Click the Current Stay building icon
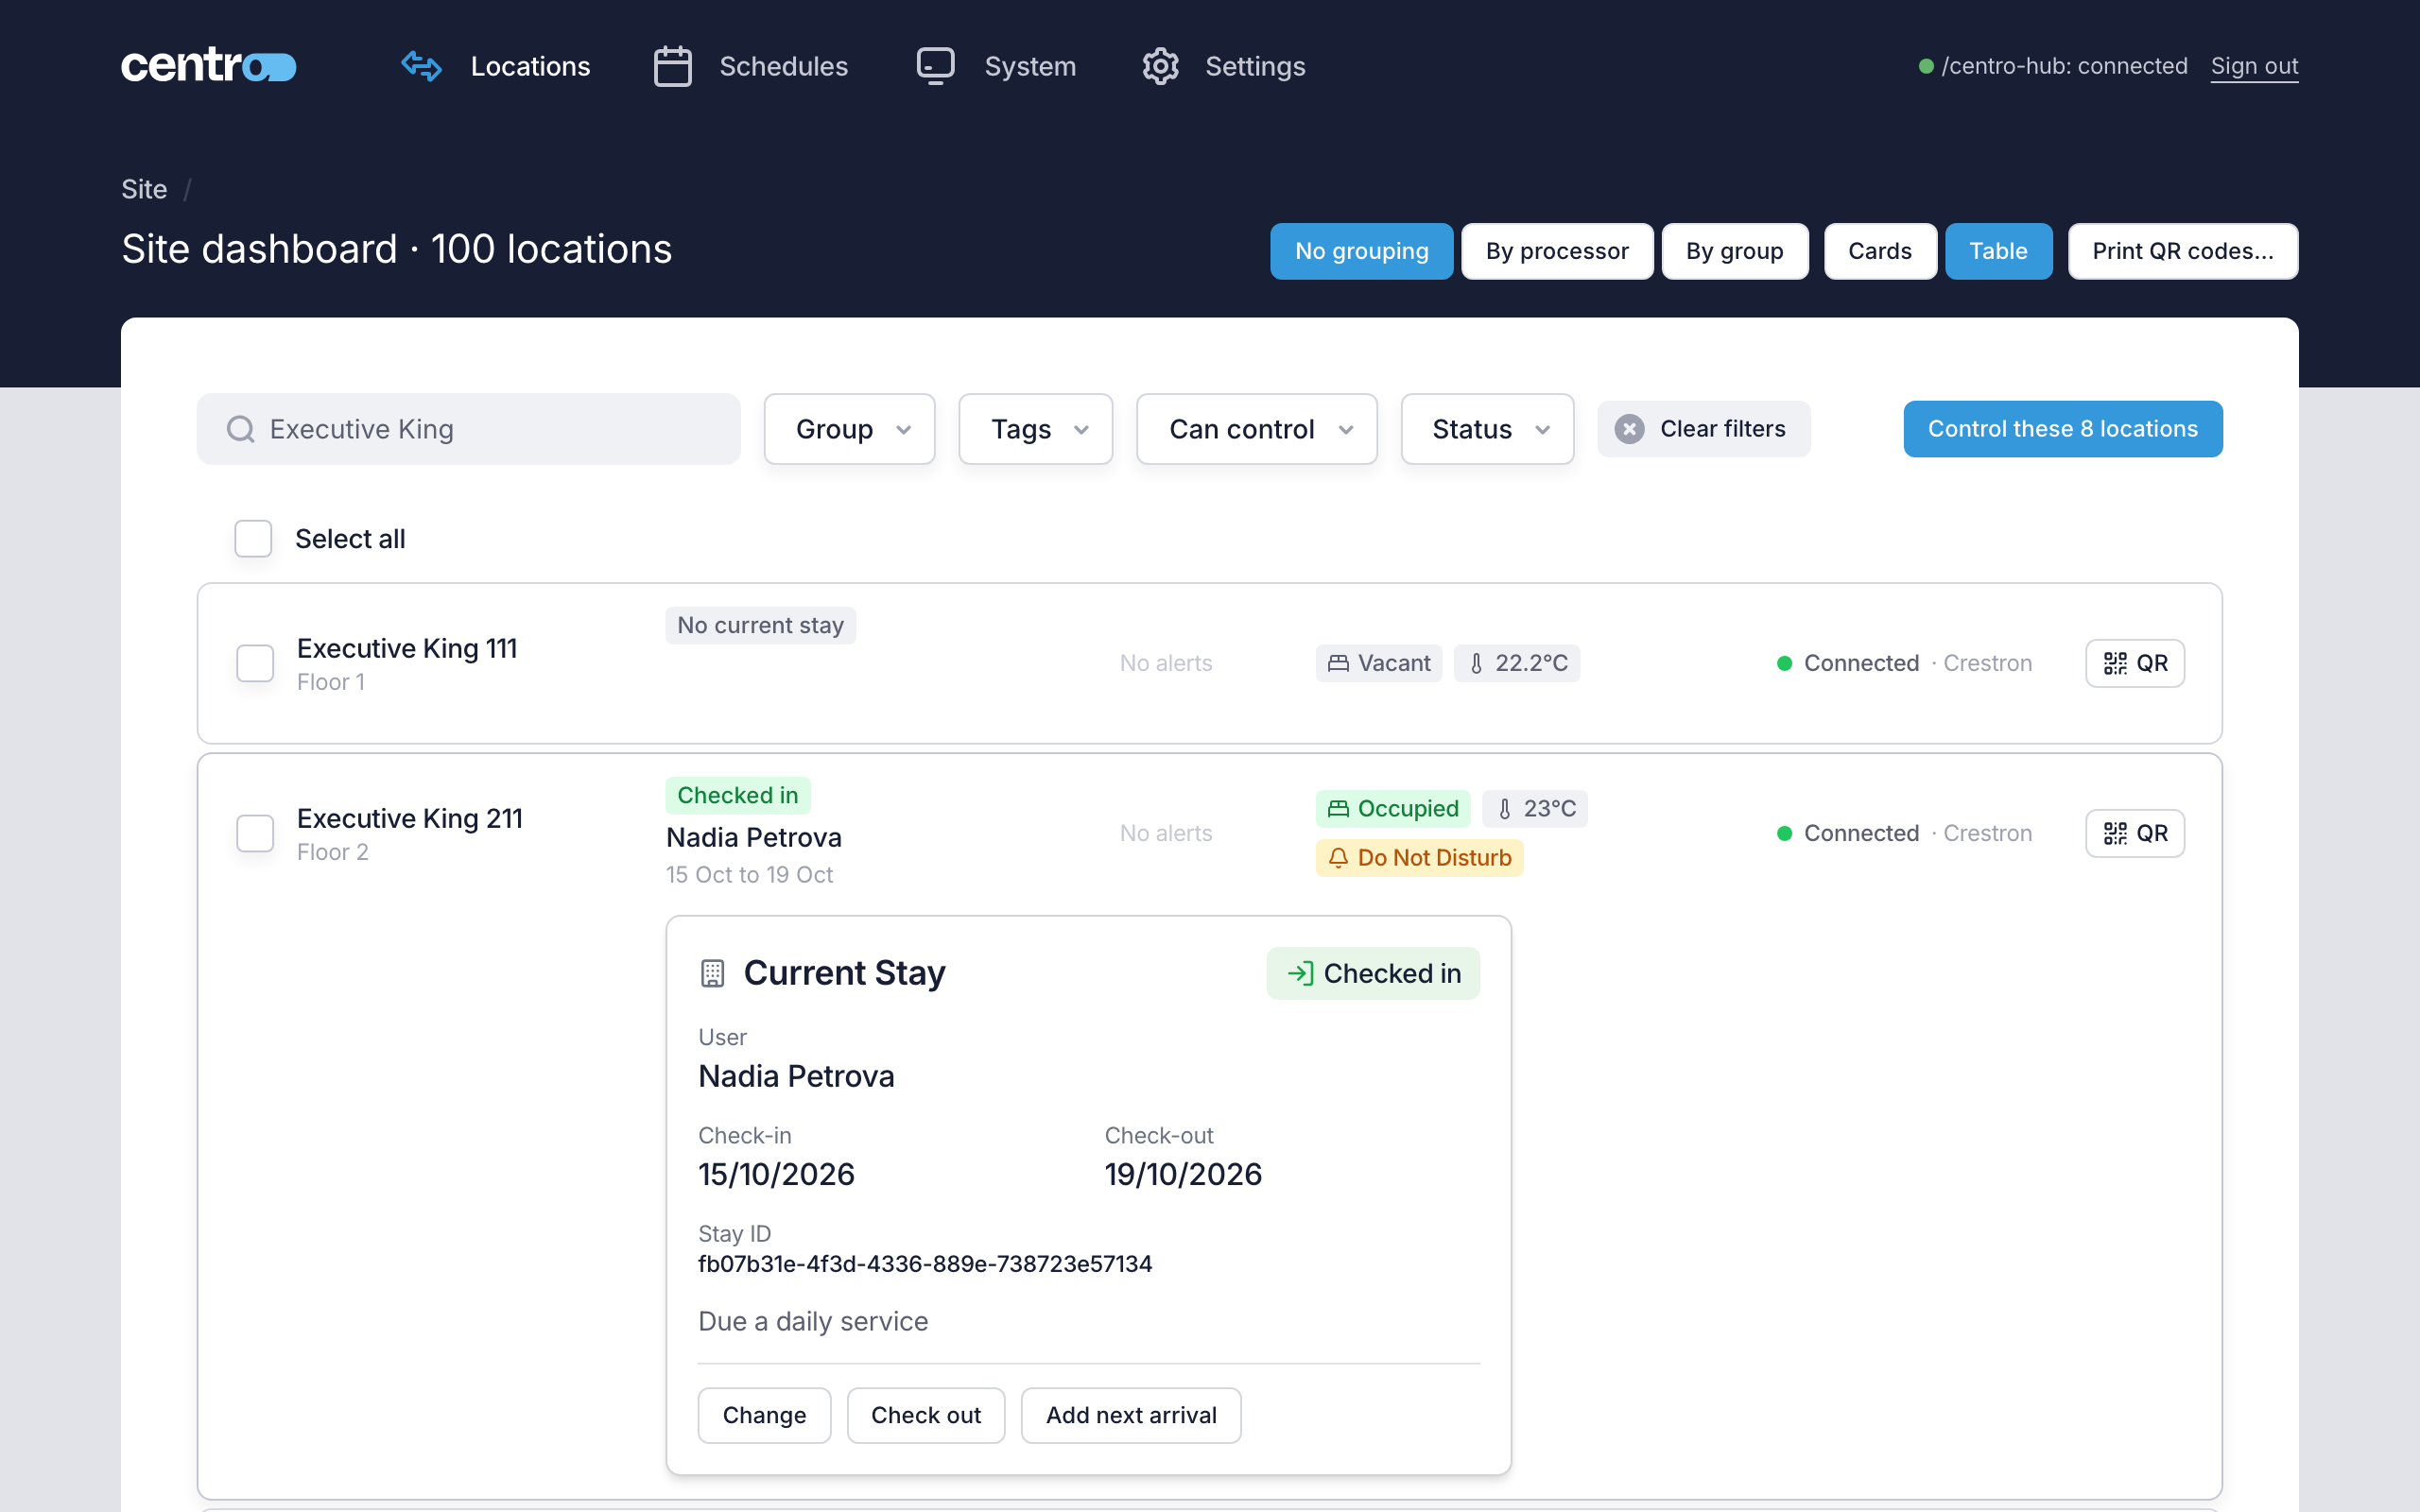 tap(712, 973)
